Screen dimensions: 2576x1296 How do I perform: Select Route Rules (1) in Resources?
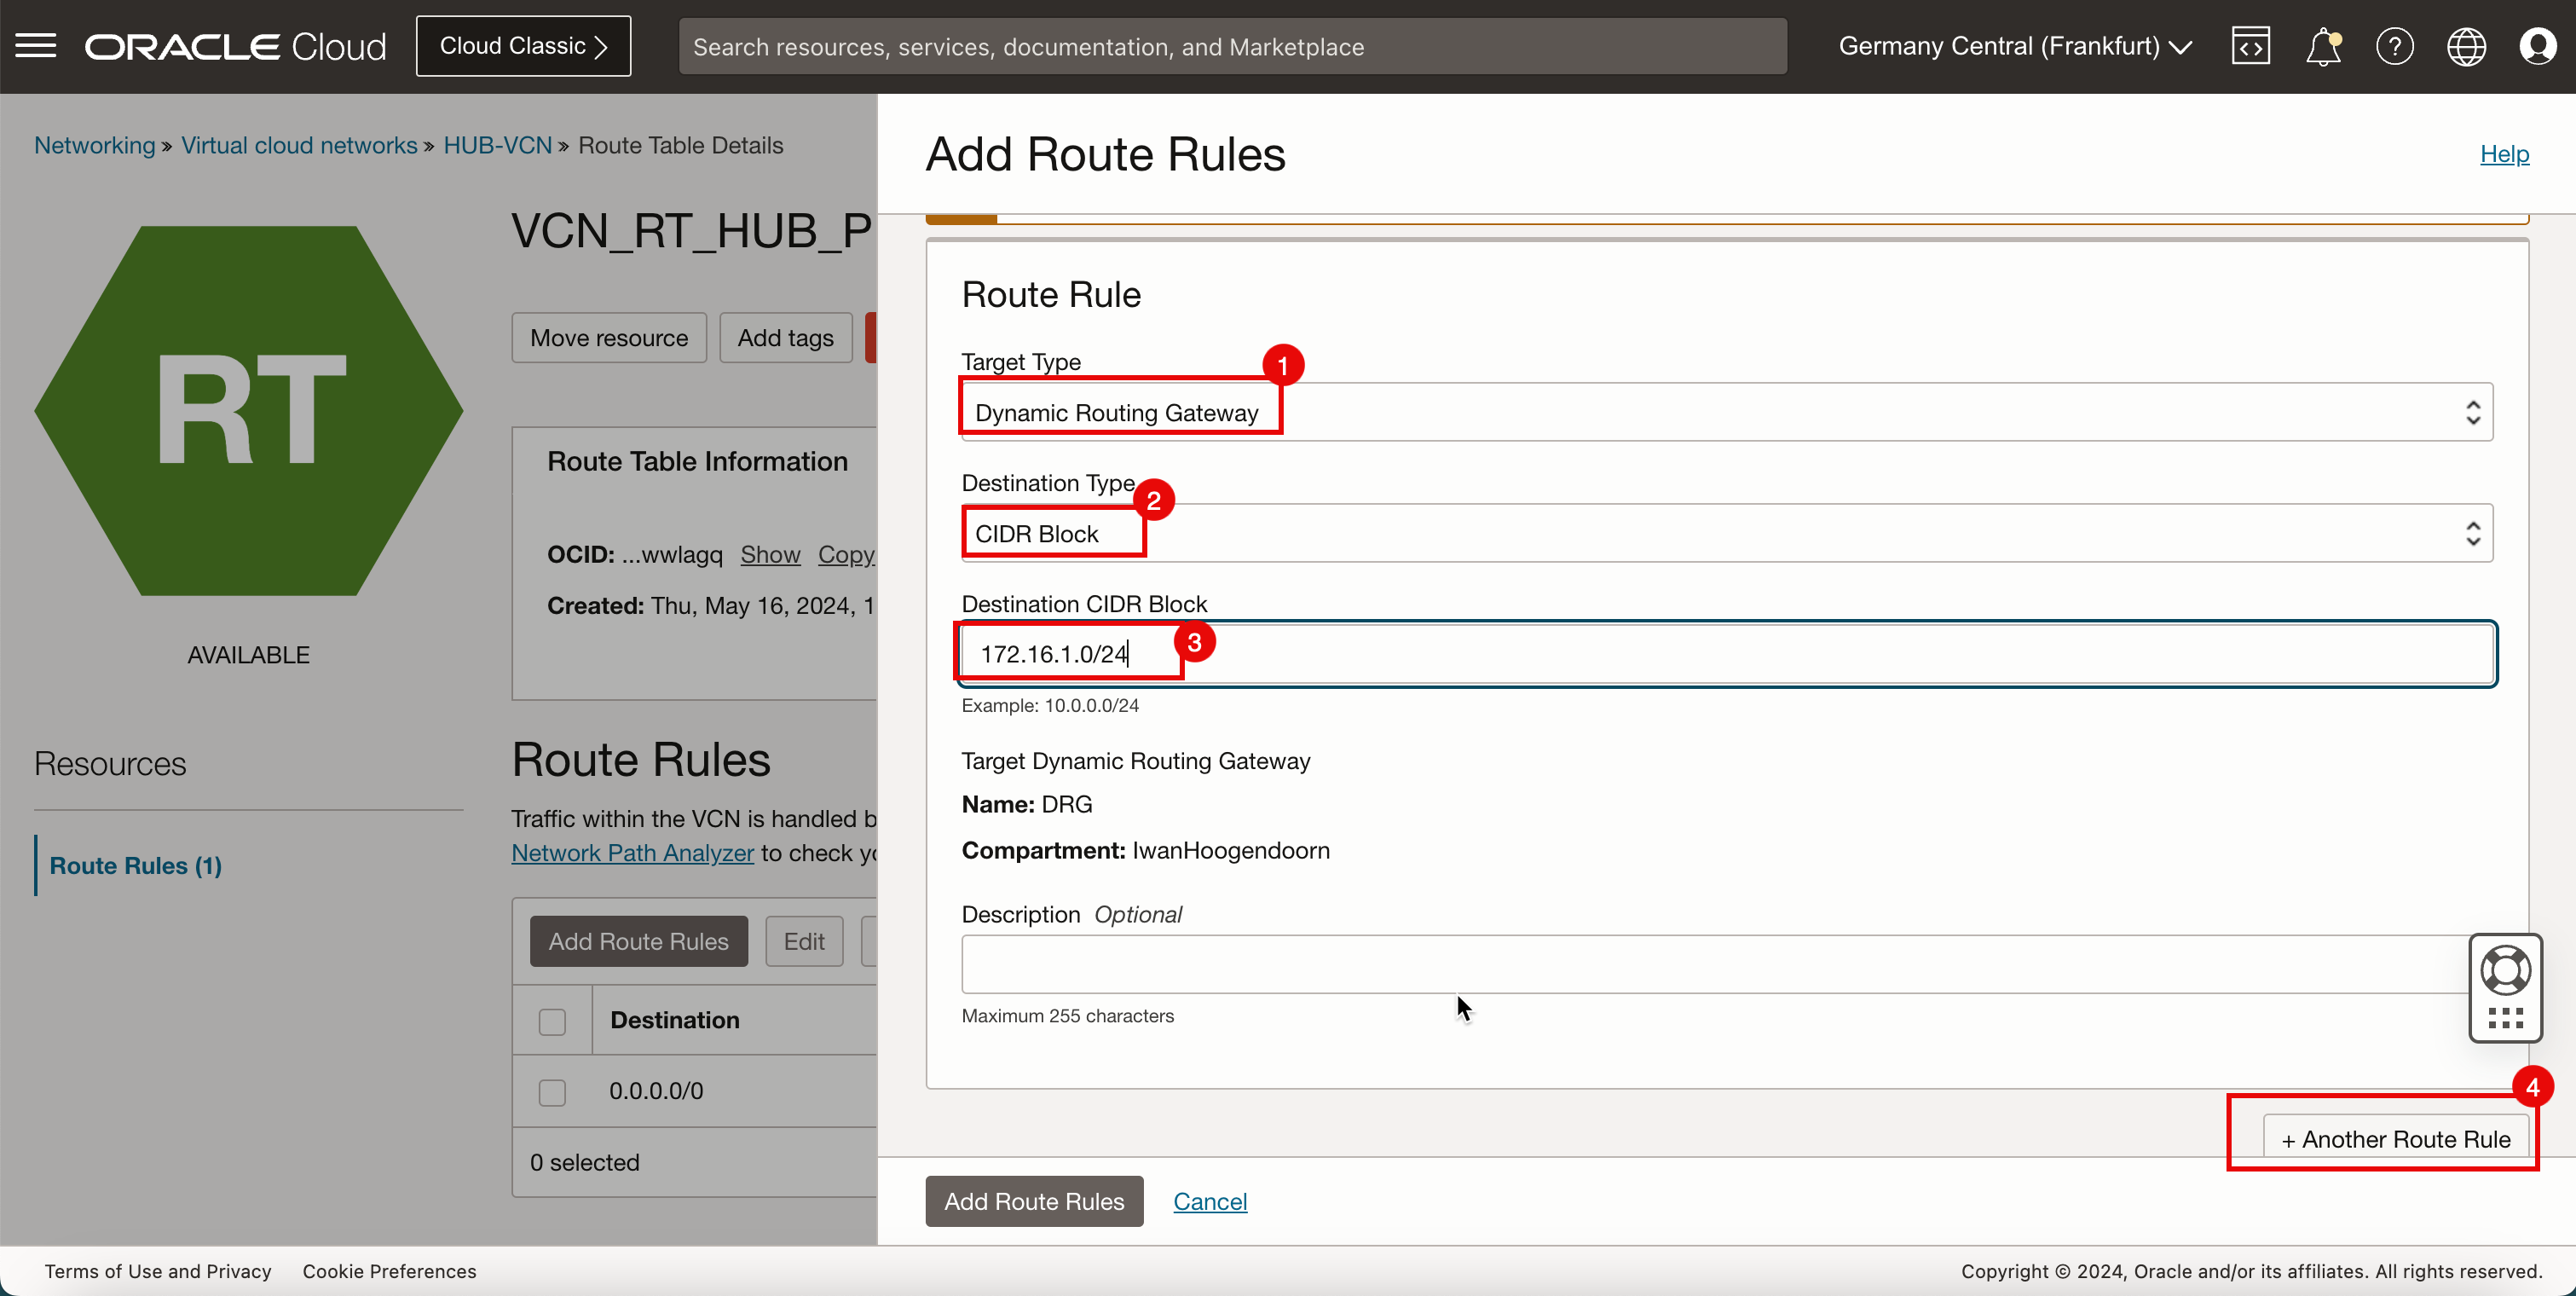136,865
